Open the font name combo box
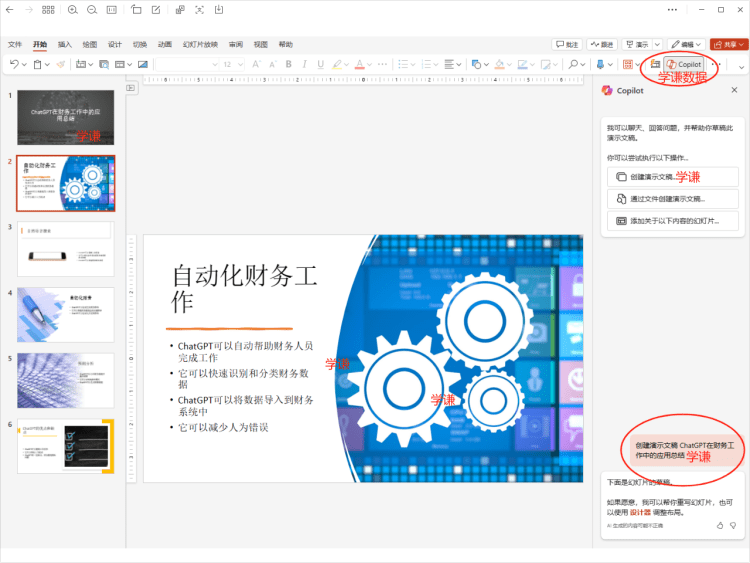This screenshot has width=750, height=563. (187, 64)
